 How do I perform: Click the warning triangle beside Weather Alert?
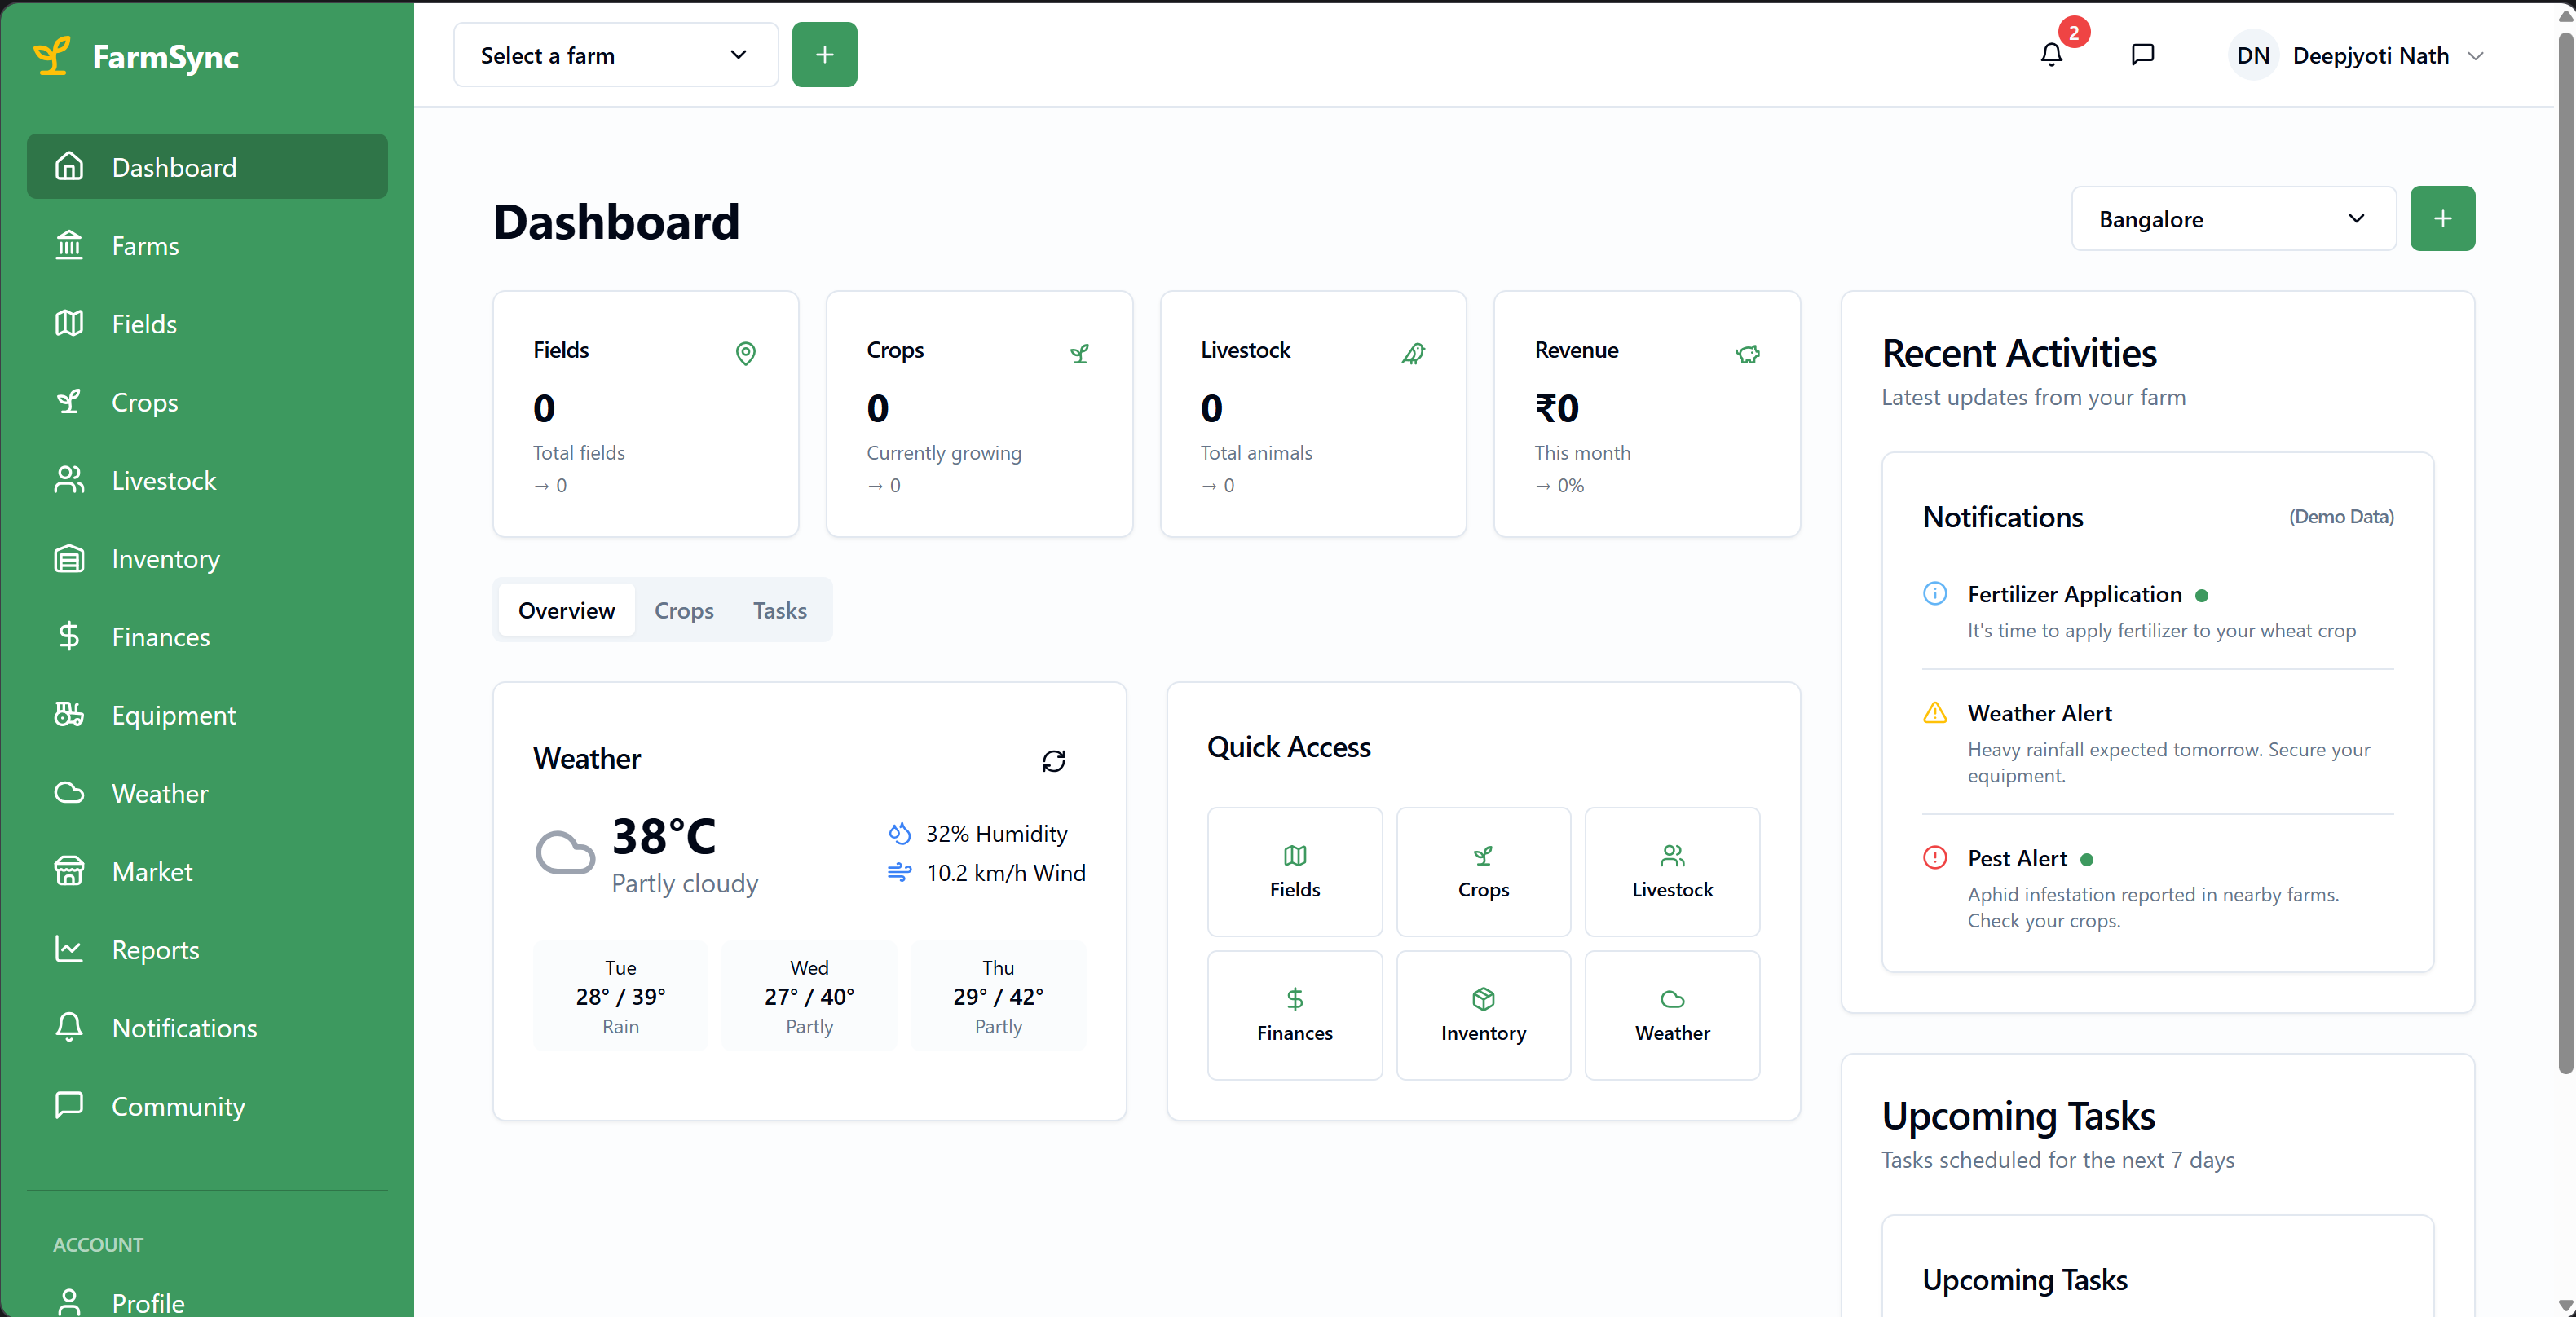coord(1935,712)
